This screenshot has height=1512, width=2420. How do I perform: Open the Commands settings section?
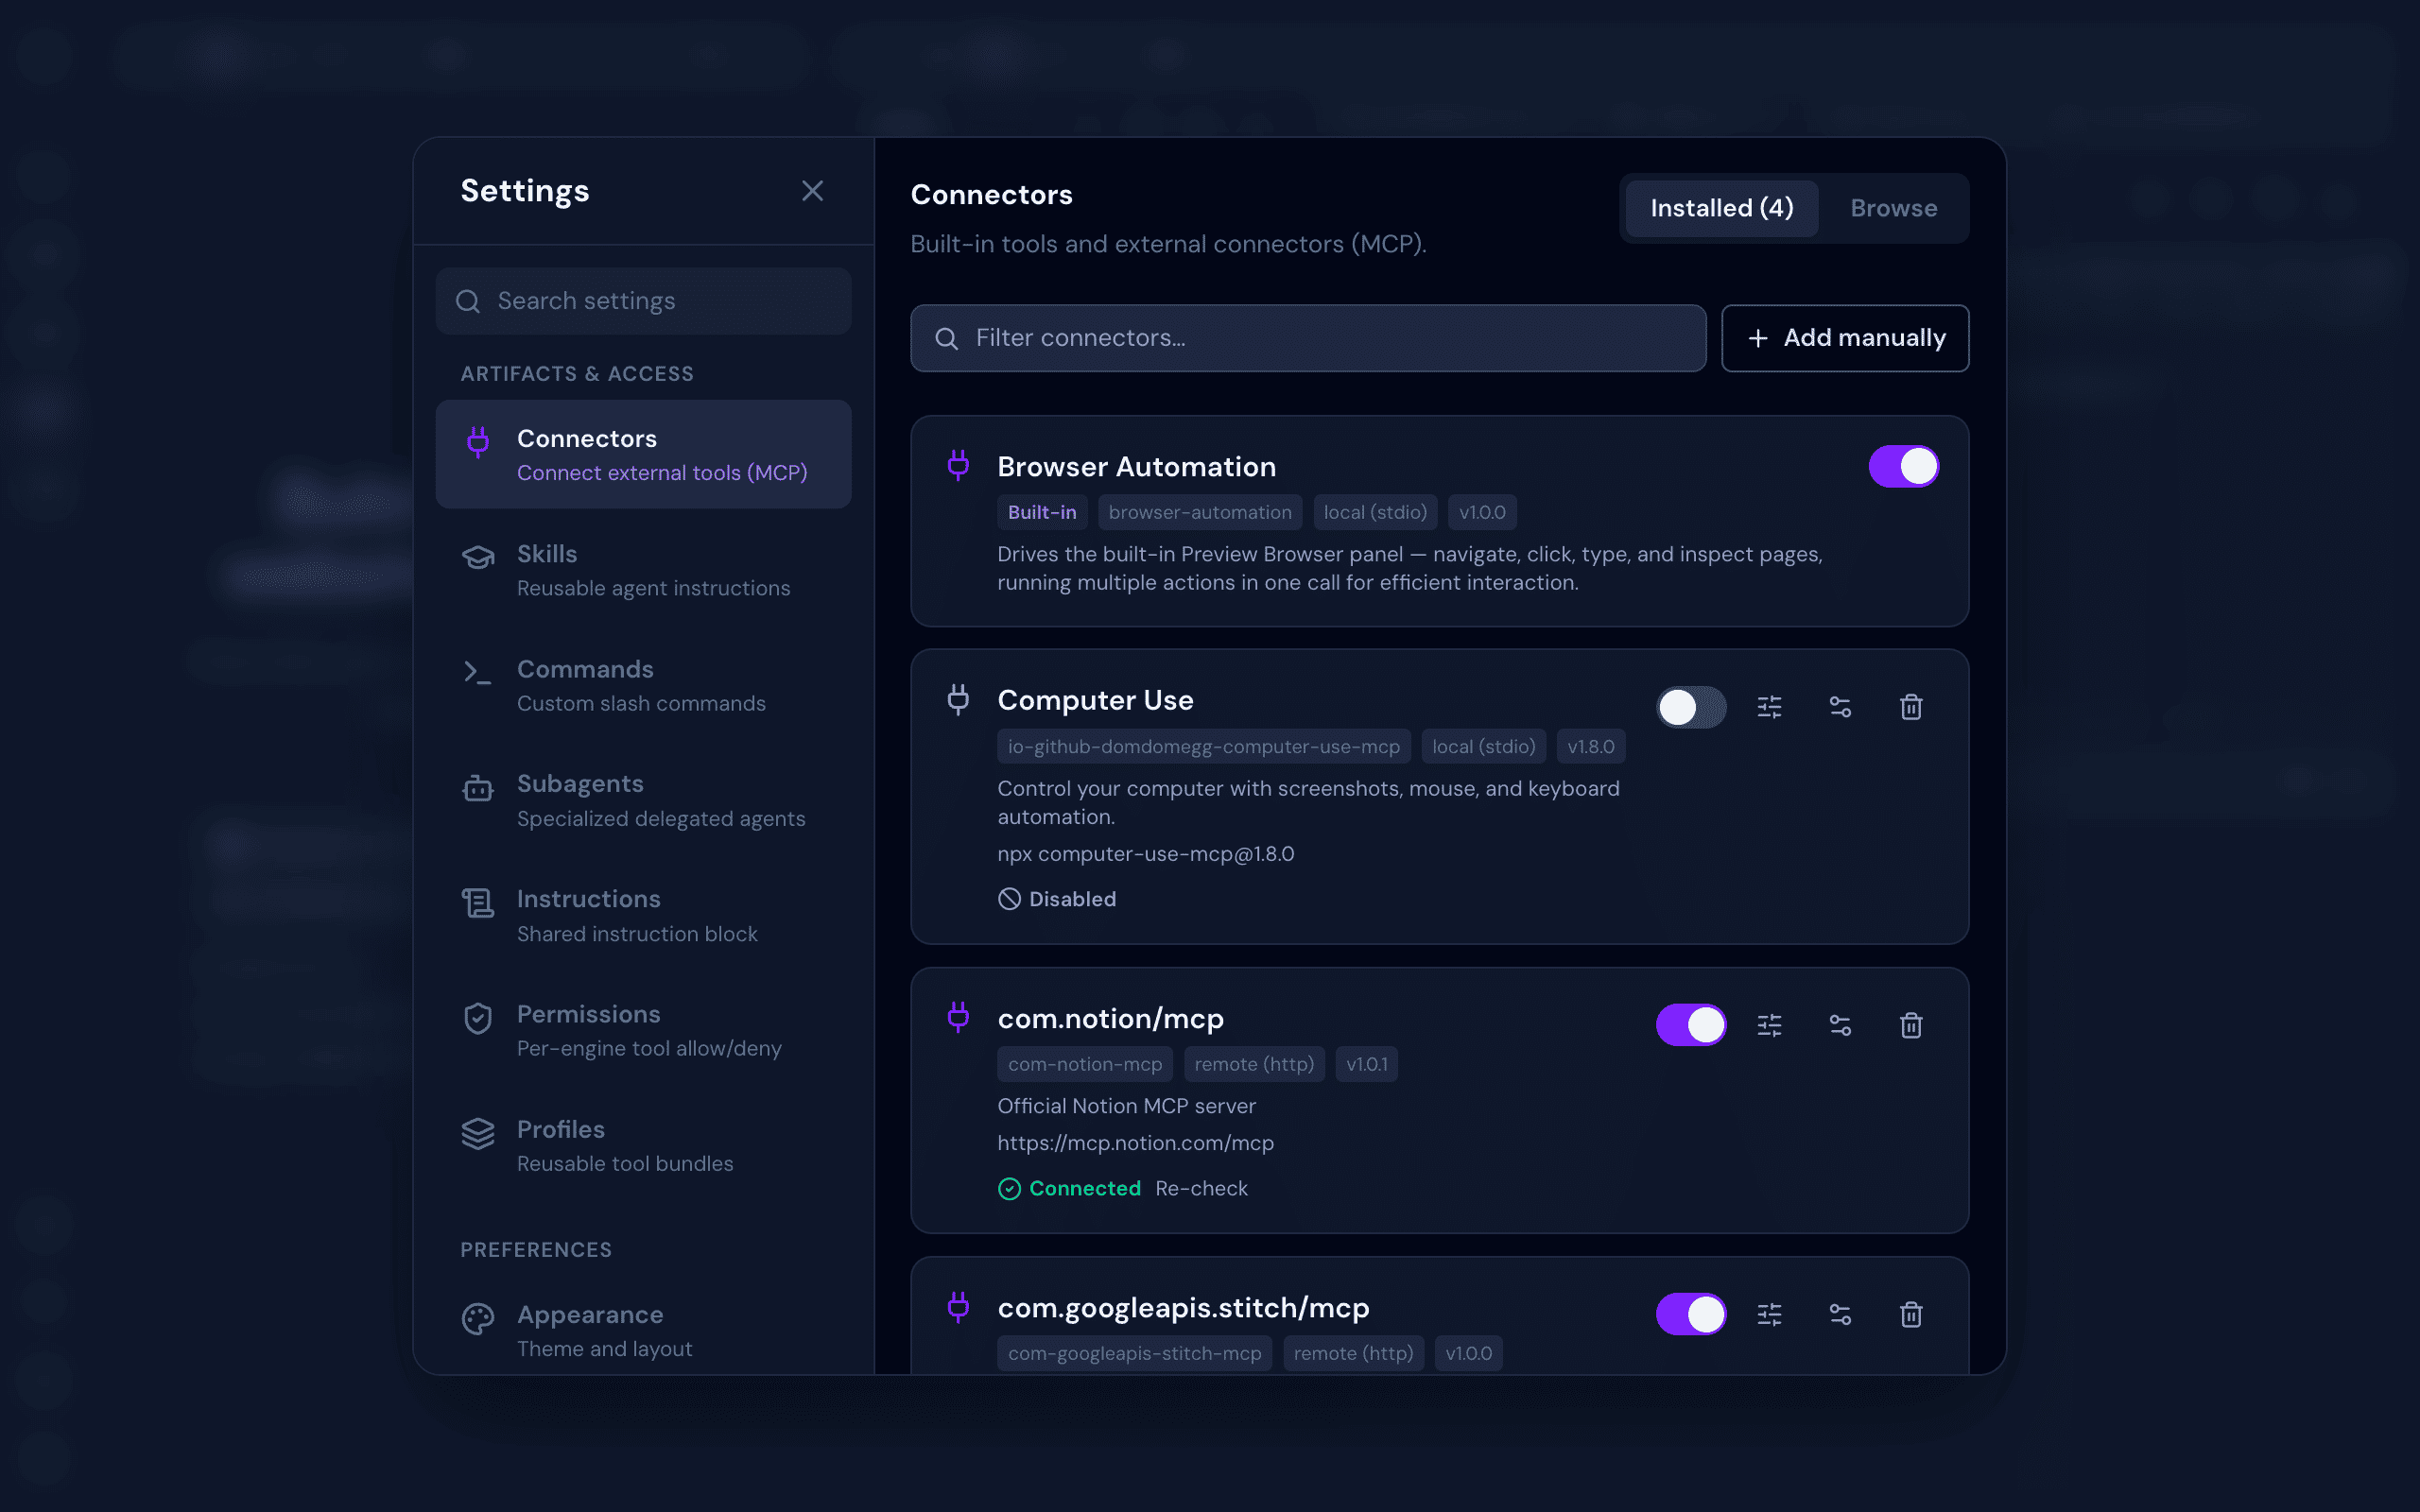click(643, 685)
